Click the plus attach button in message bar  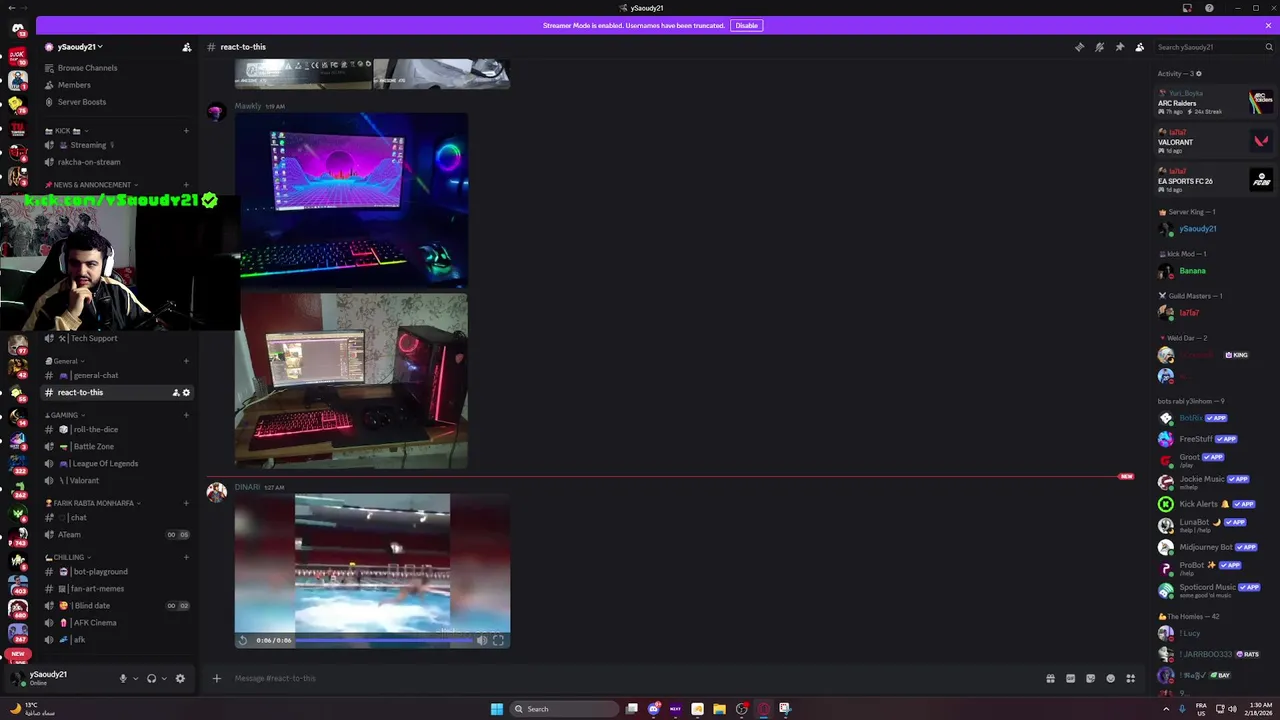[216, 678]
